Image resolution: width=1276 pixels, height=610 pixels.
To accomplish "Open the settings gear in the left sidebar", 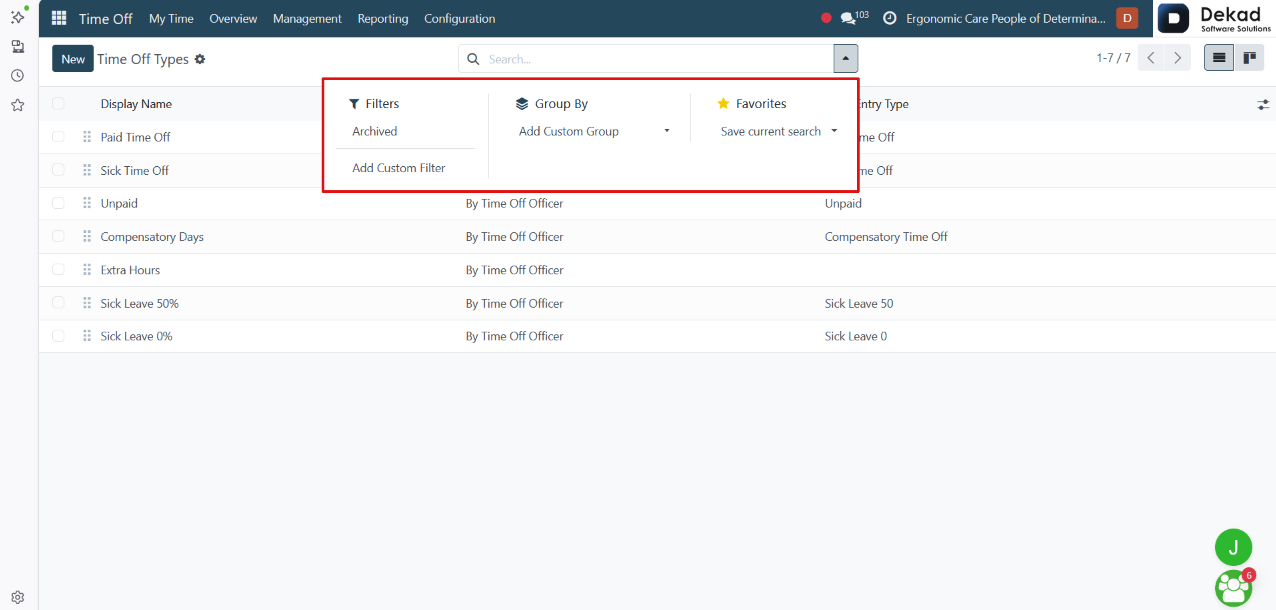I will (x=18, y=597).
